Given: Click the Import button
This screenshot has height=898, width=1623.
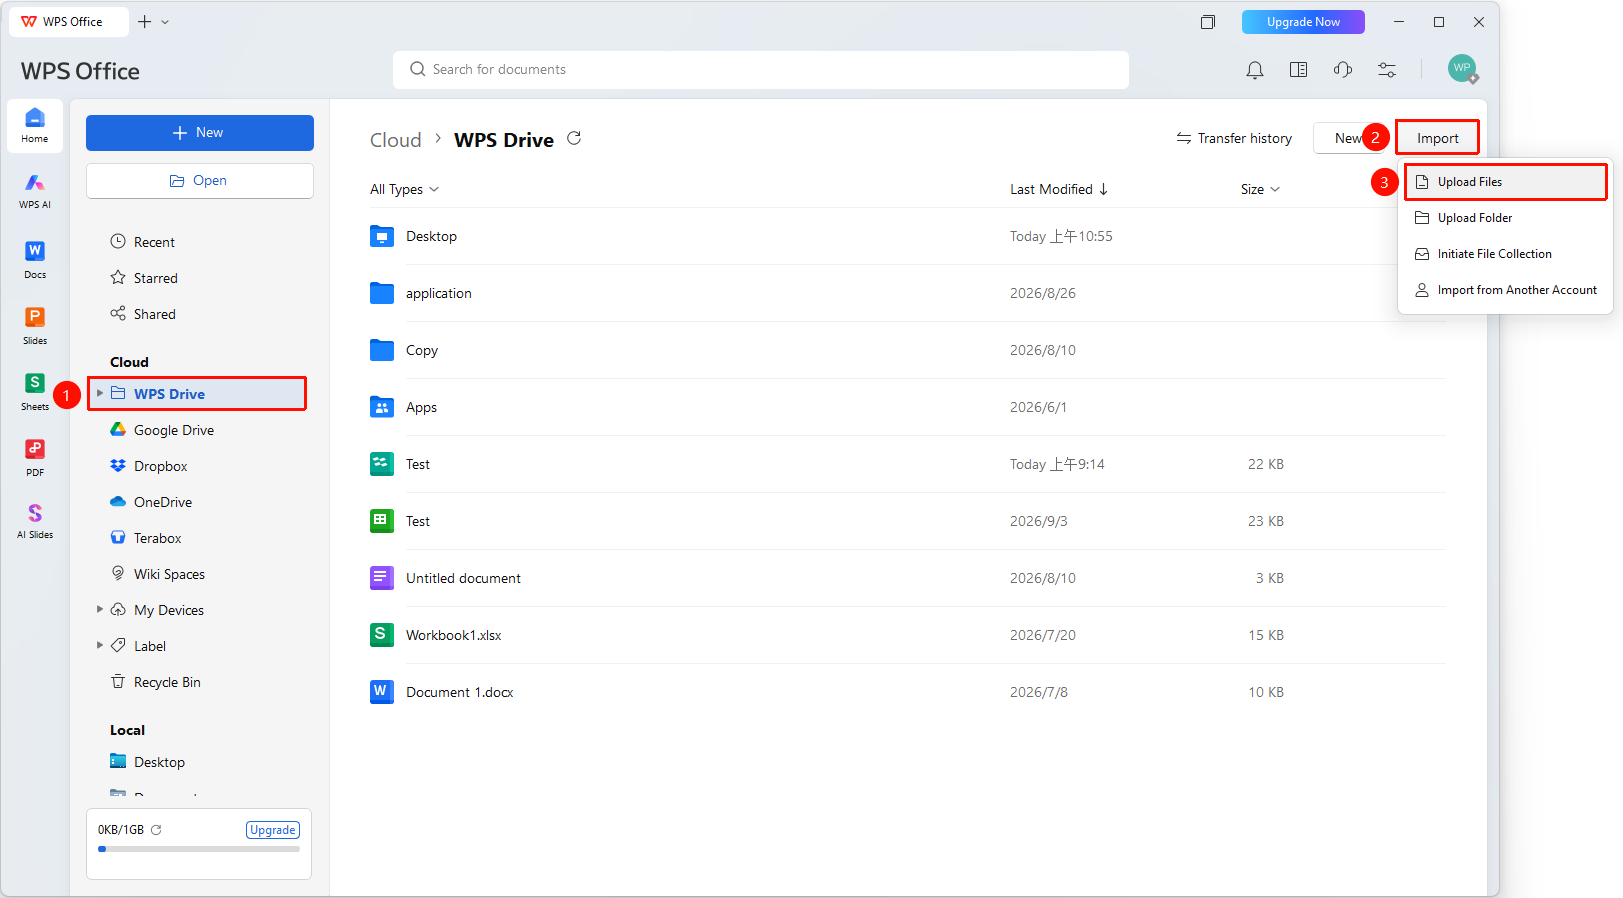Looking at the screenshot, I should point(1437,138).
